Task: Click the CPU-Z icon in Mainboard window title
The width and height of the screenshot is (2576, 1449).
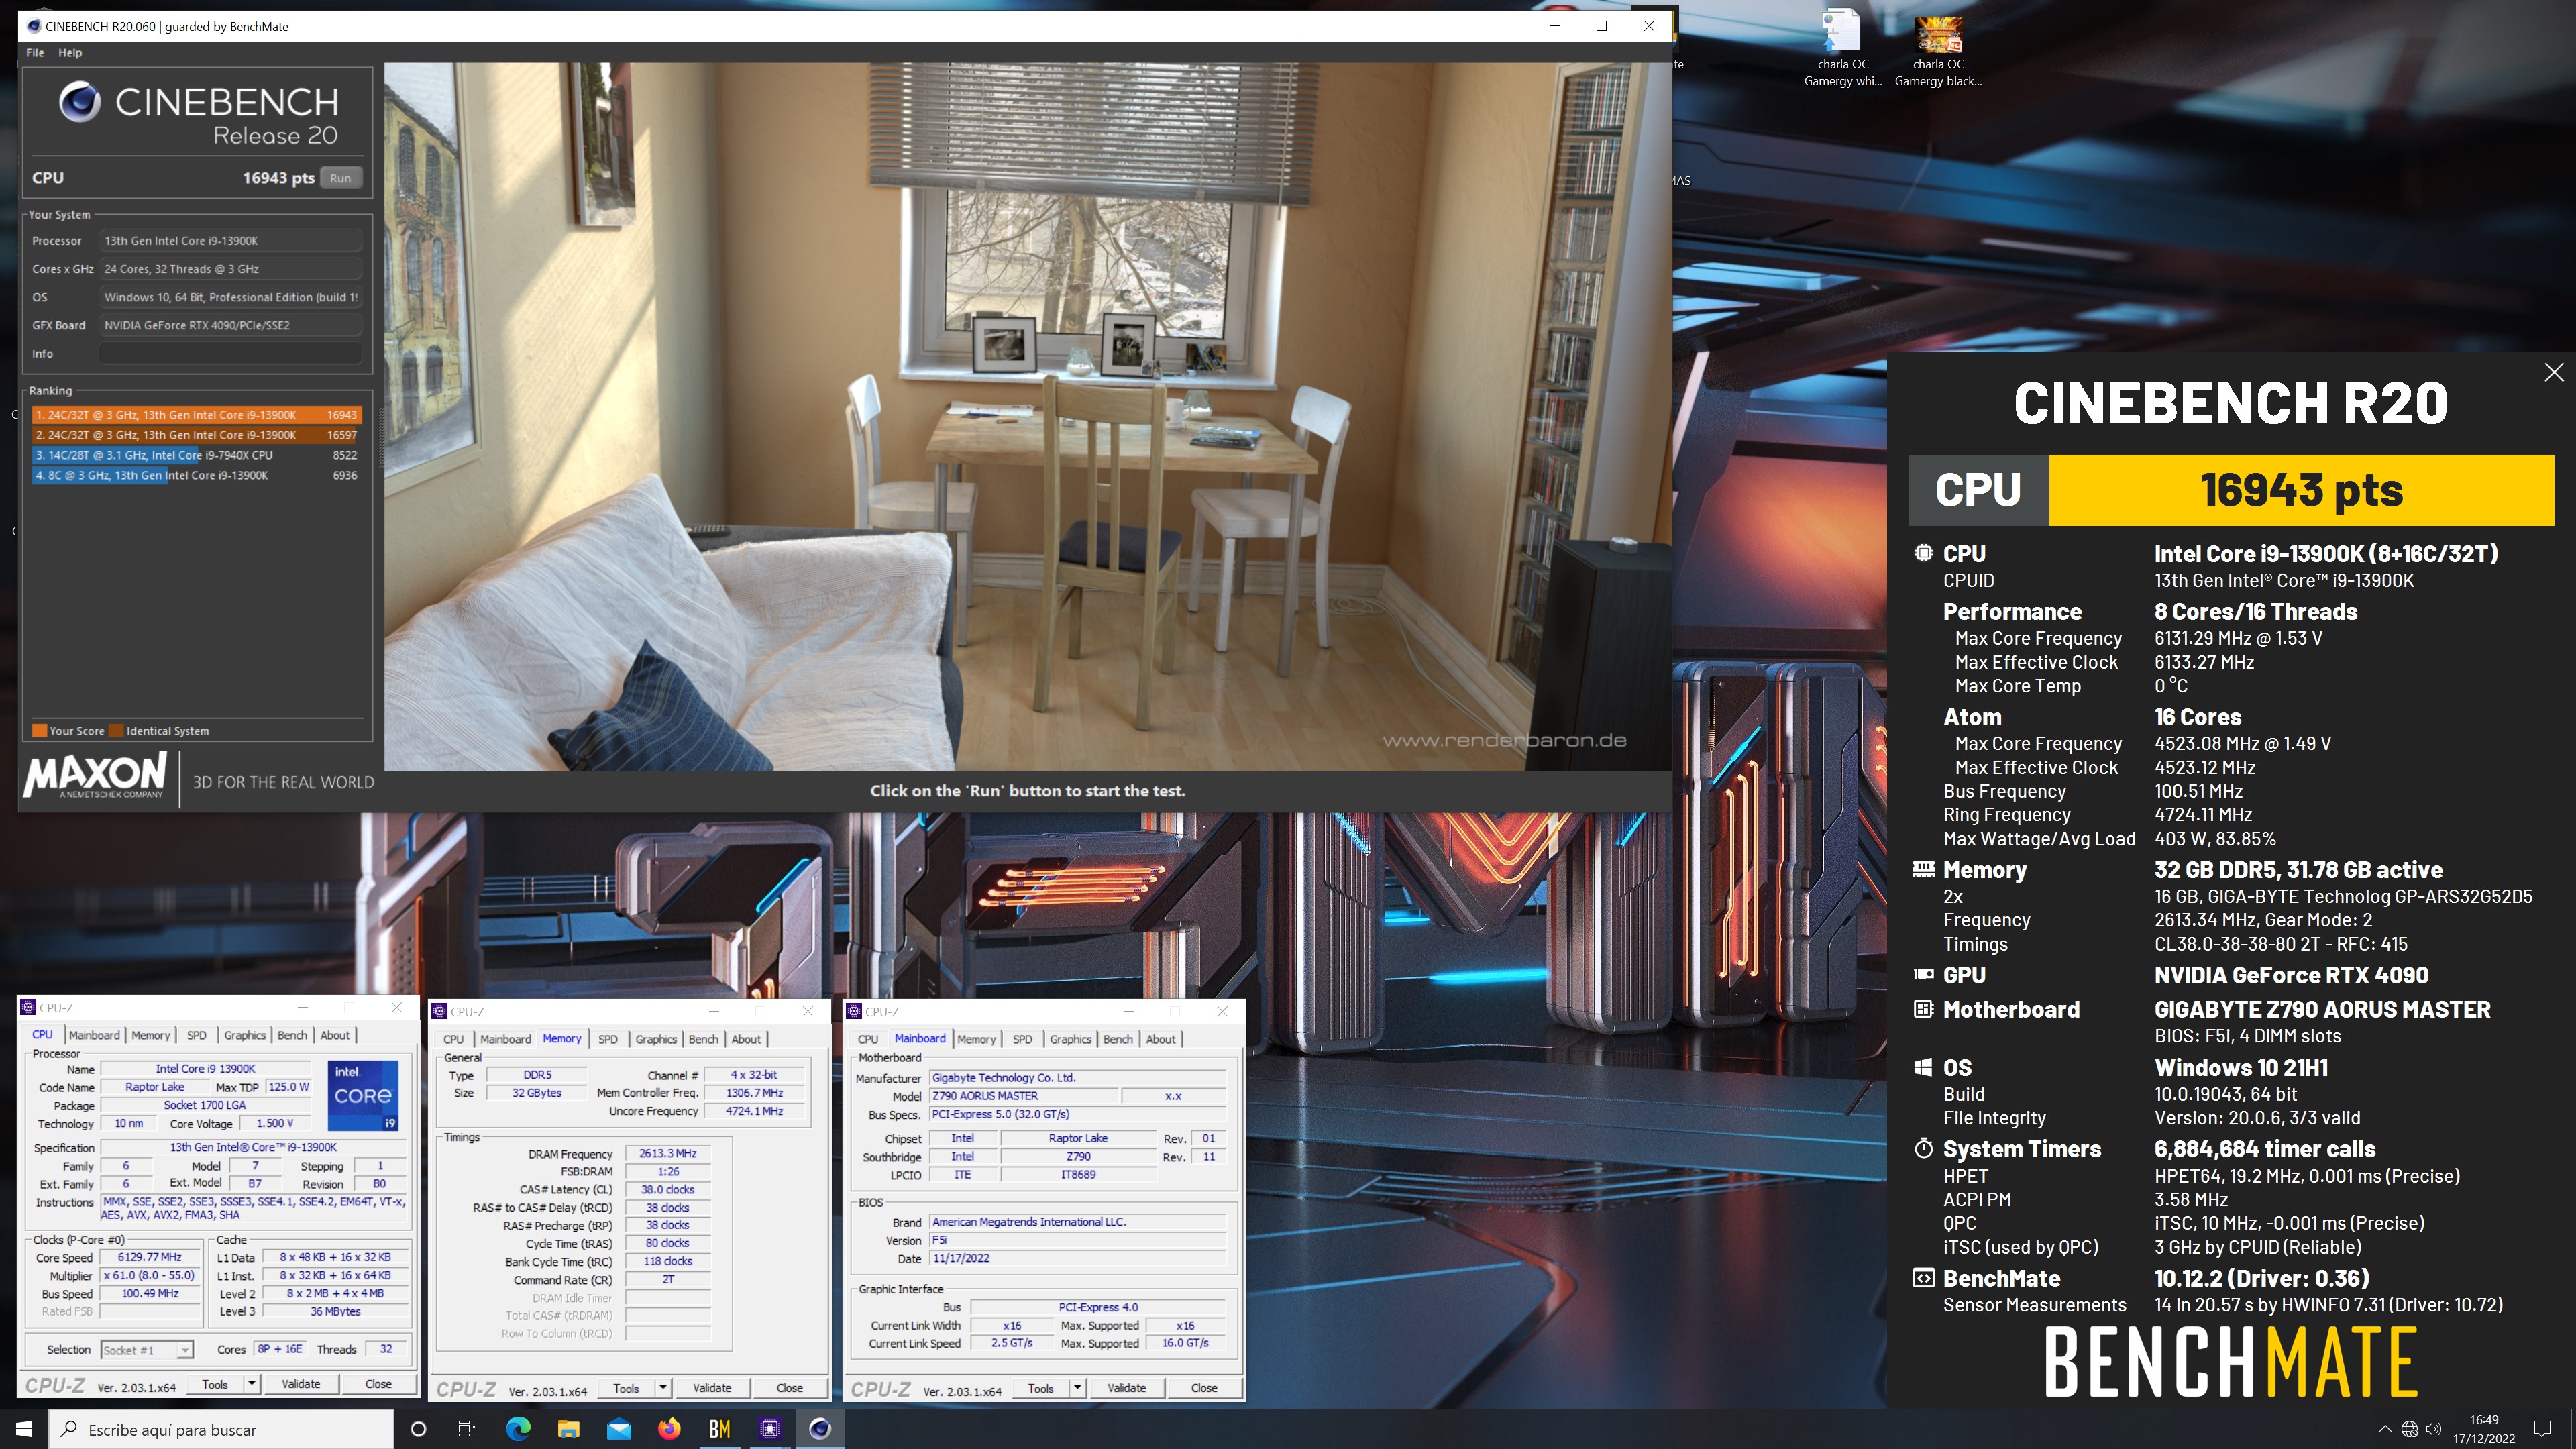Action: coord(854,1011)
